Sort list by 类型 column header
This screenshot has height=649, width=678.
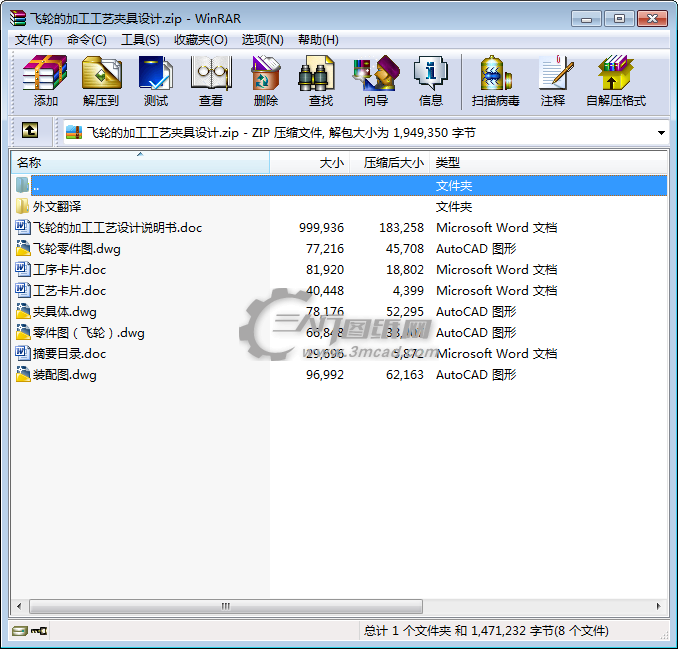tap(548, 163)
